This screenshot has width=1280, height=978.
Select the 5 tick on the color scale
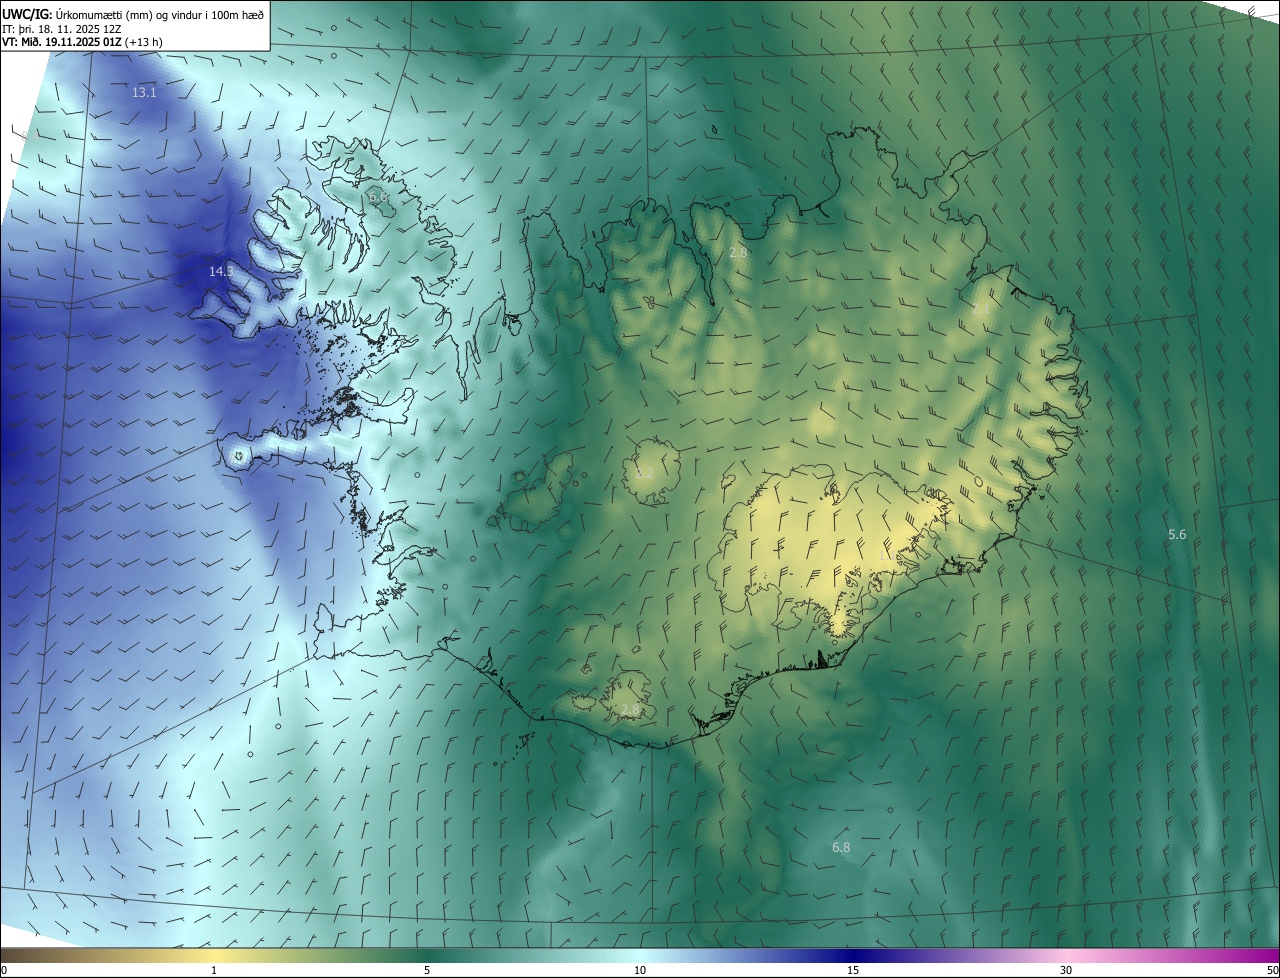click(427, 970)
